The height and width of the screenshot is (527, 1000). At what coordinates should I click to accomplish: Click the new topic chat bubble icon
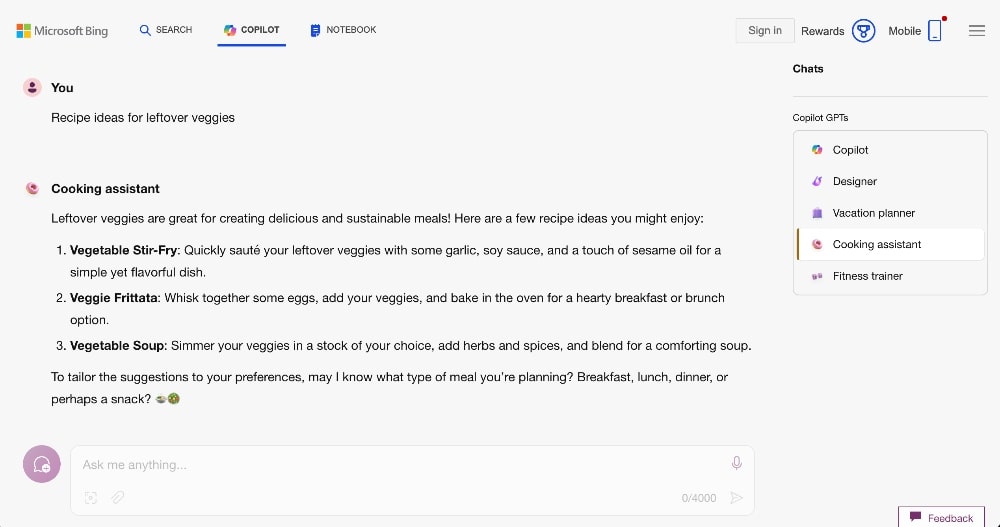click(x=42, y=464)
